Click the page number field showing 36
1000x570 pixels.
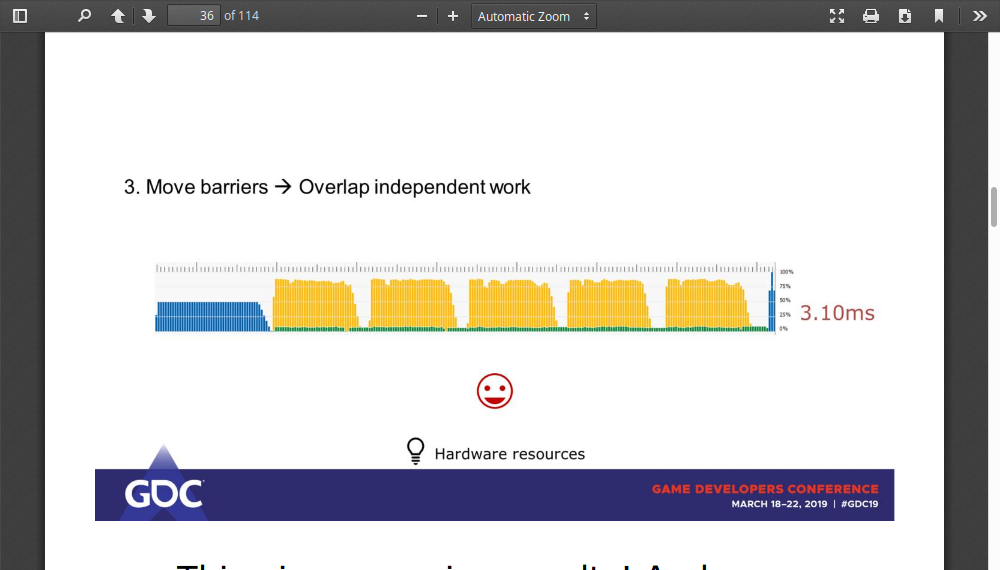coord(194,16)
